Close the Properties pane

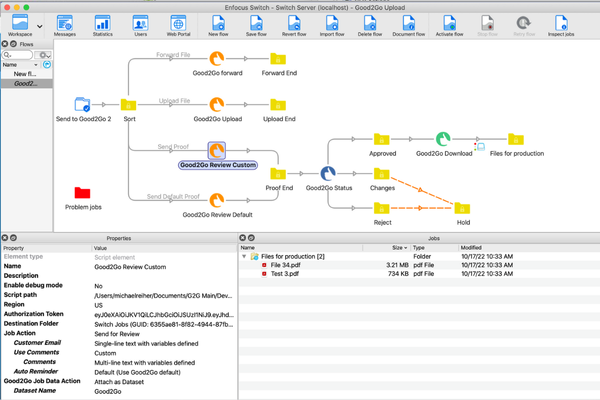(5, 238)
